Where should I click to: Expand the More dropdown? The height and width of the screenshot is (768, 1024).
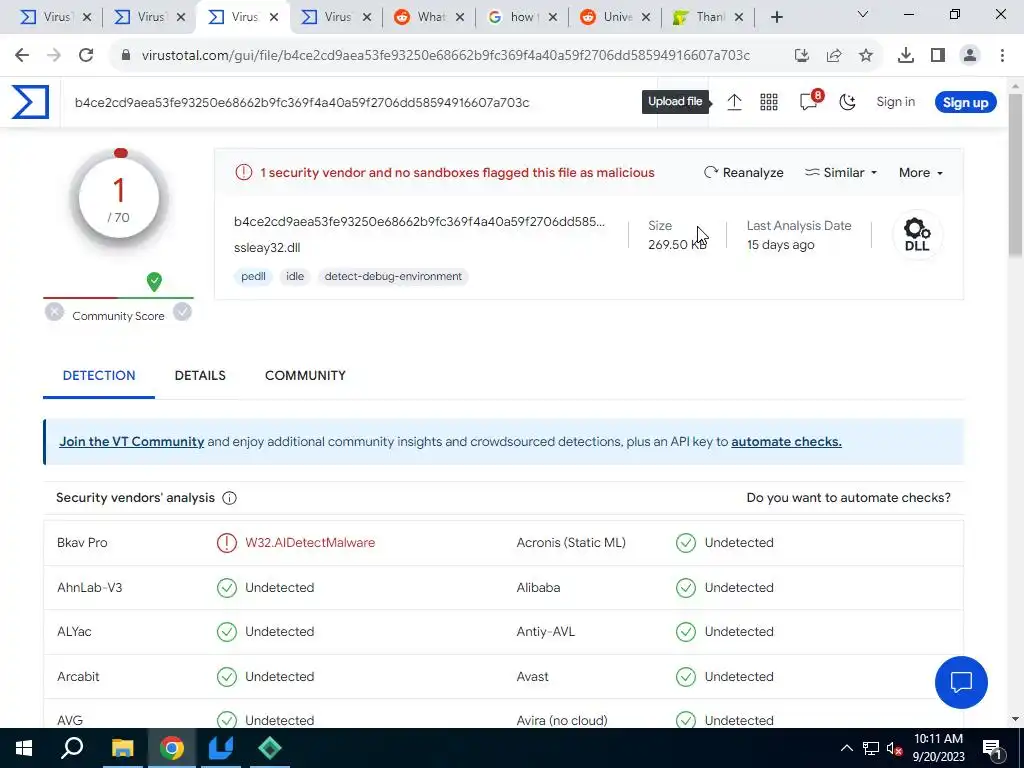tap(920, 172)
